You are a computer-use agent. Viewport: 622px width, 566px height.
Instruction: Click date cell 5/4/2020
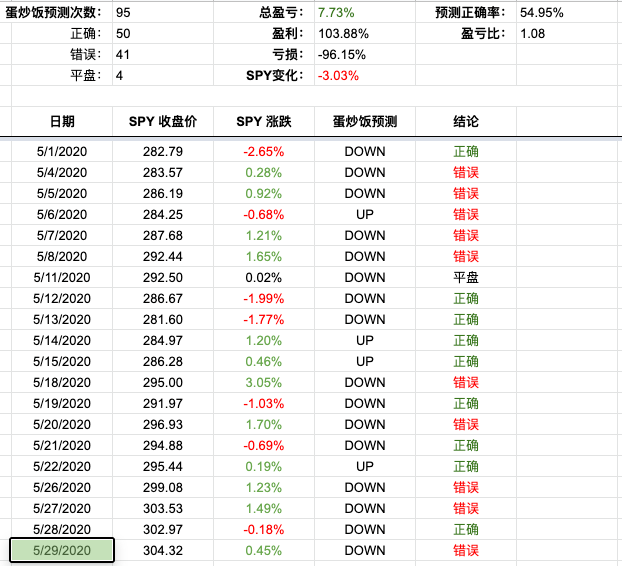coord(62,173)
